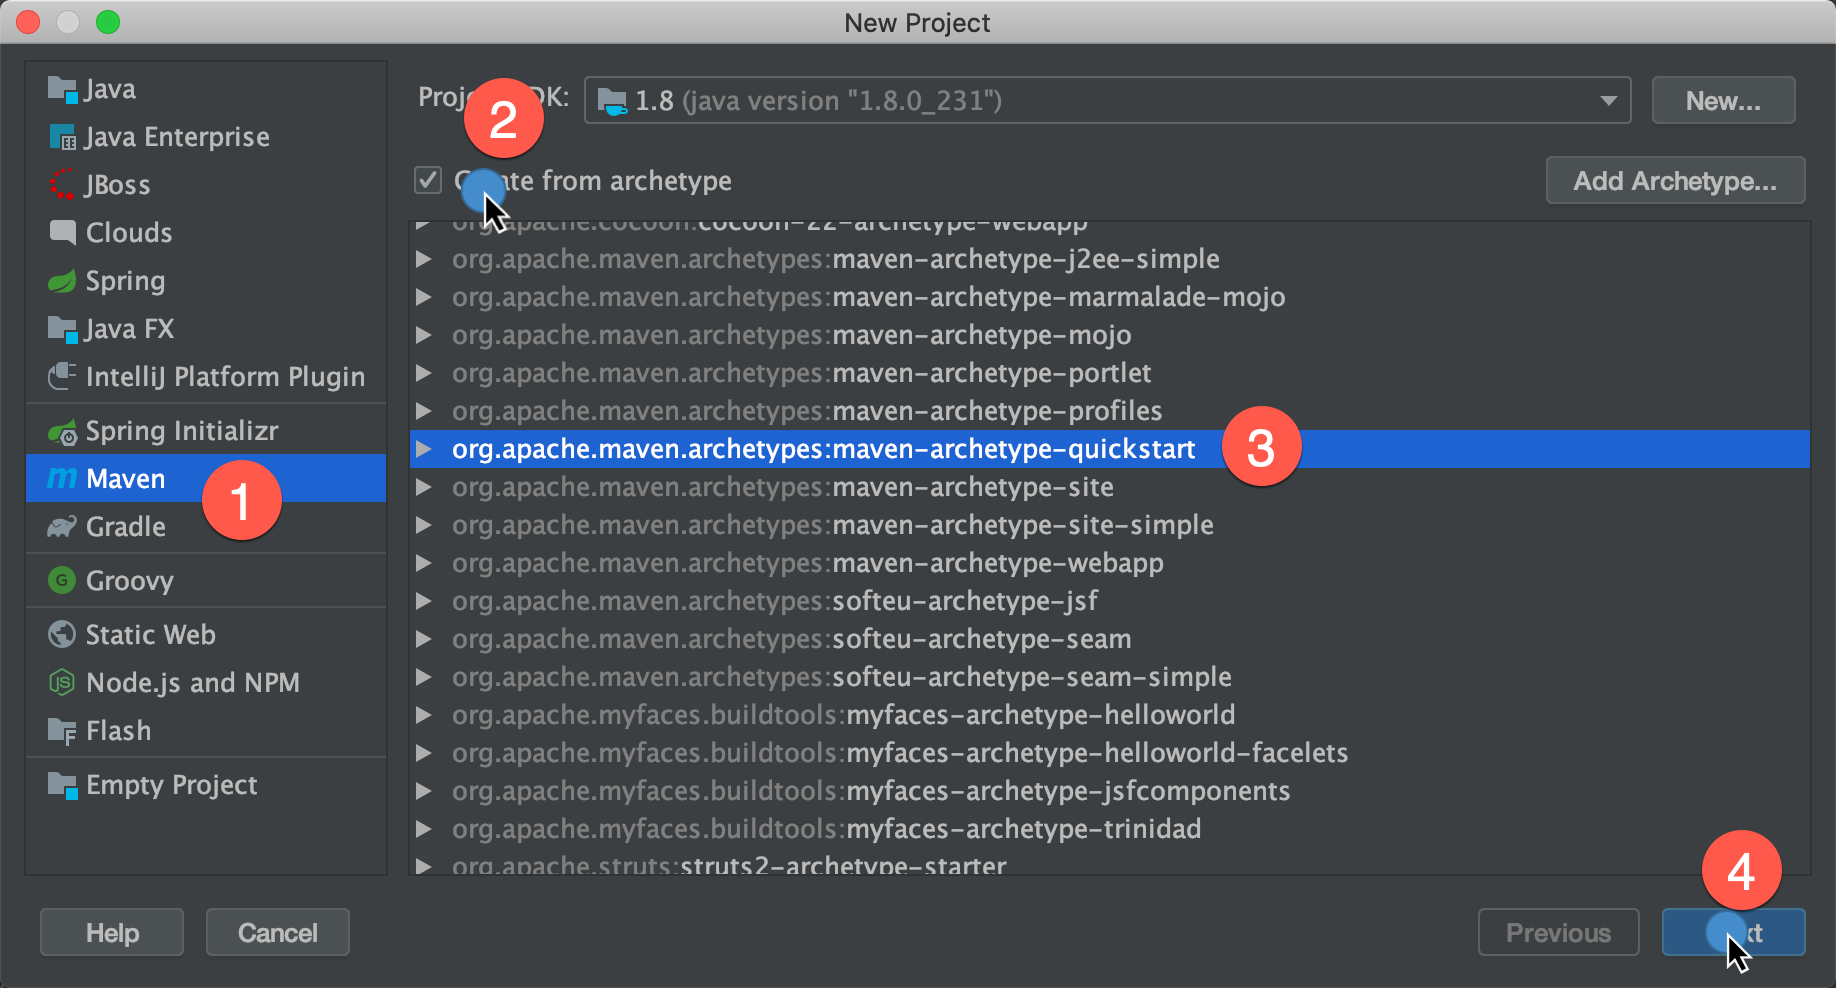Click the Java Enterprise icon
The image size is (1836, 988).
click(x=62, y=137)
